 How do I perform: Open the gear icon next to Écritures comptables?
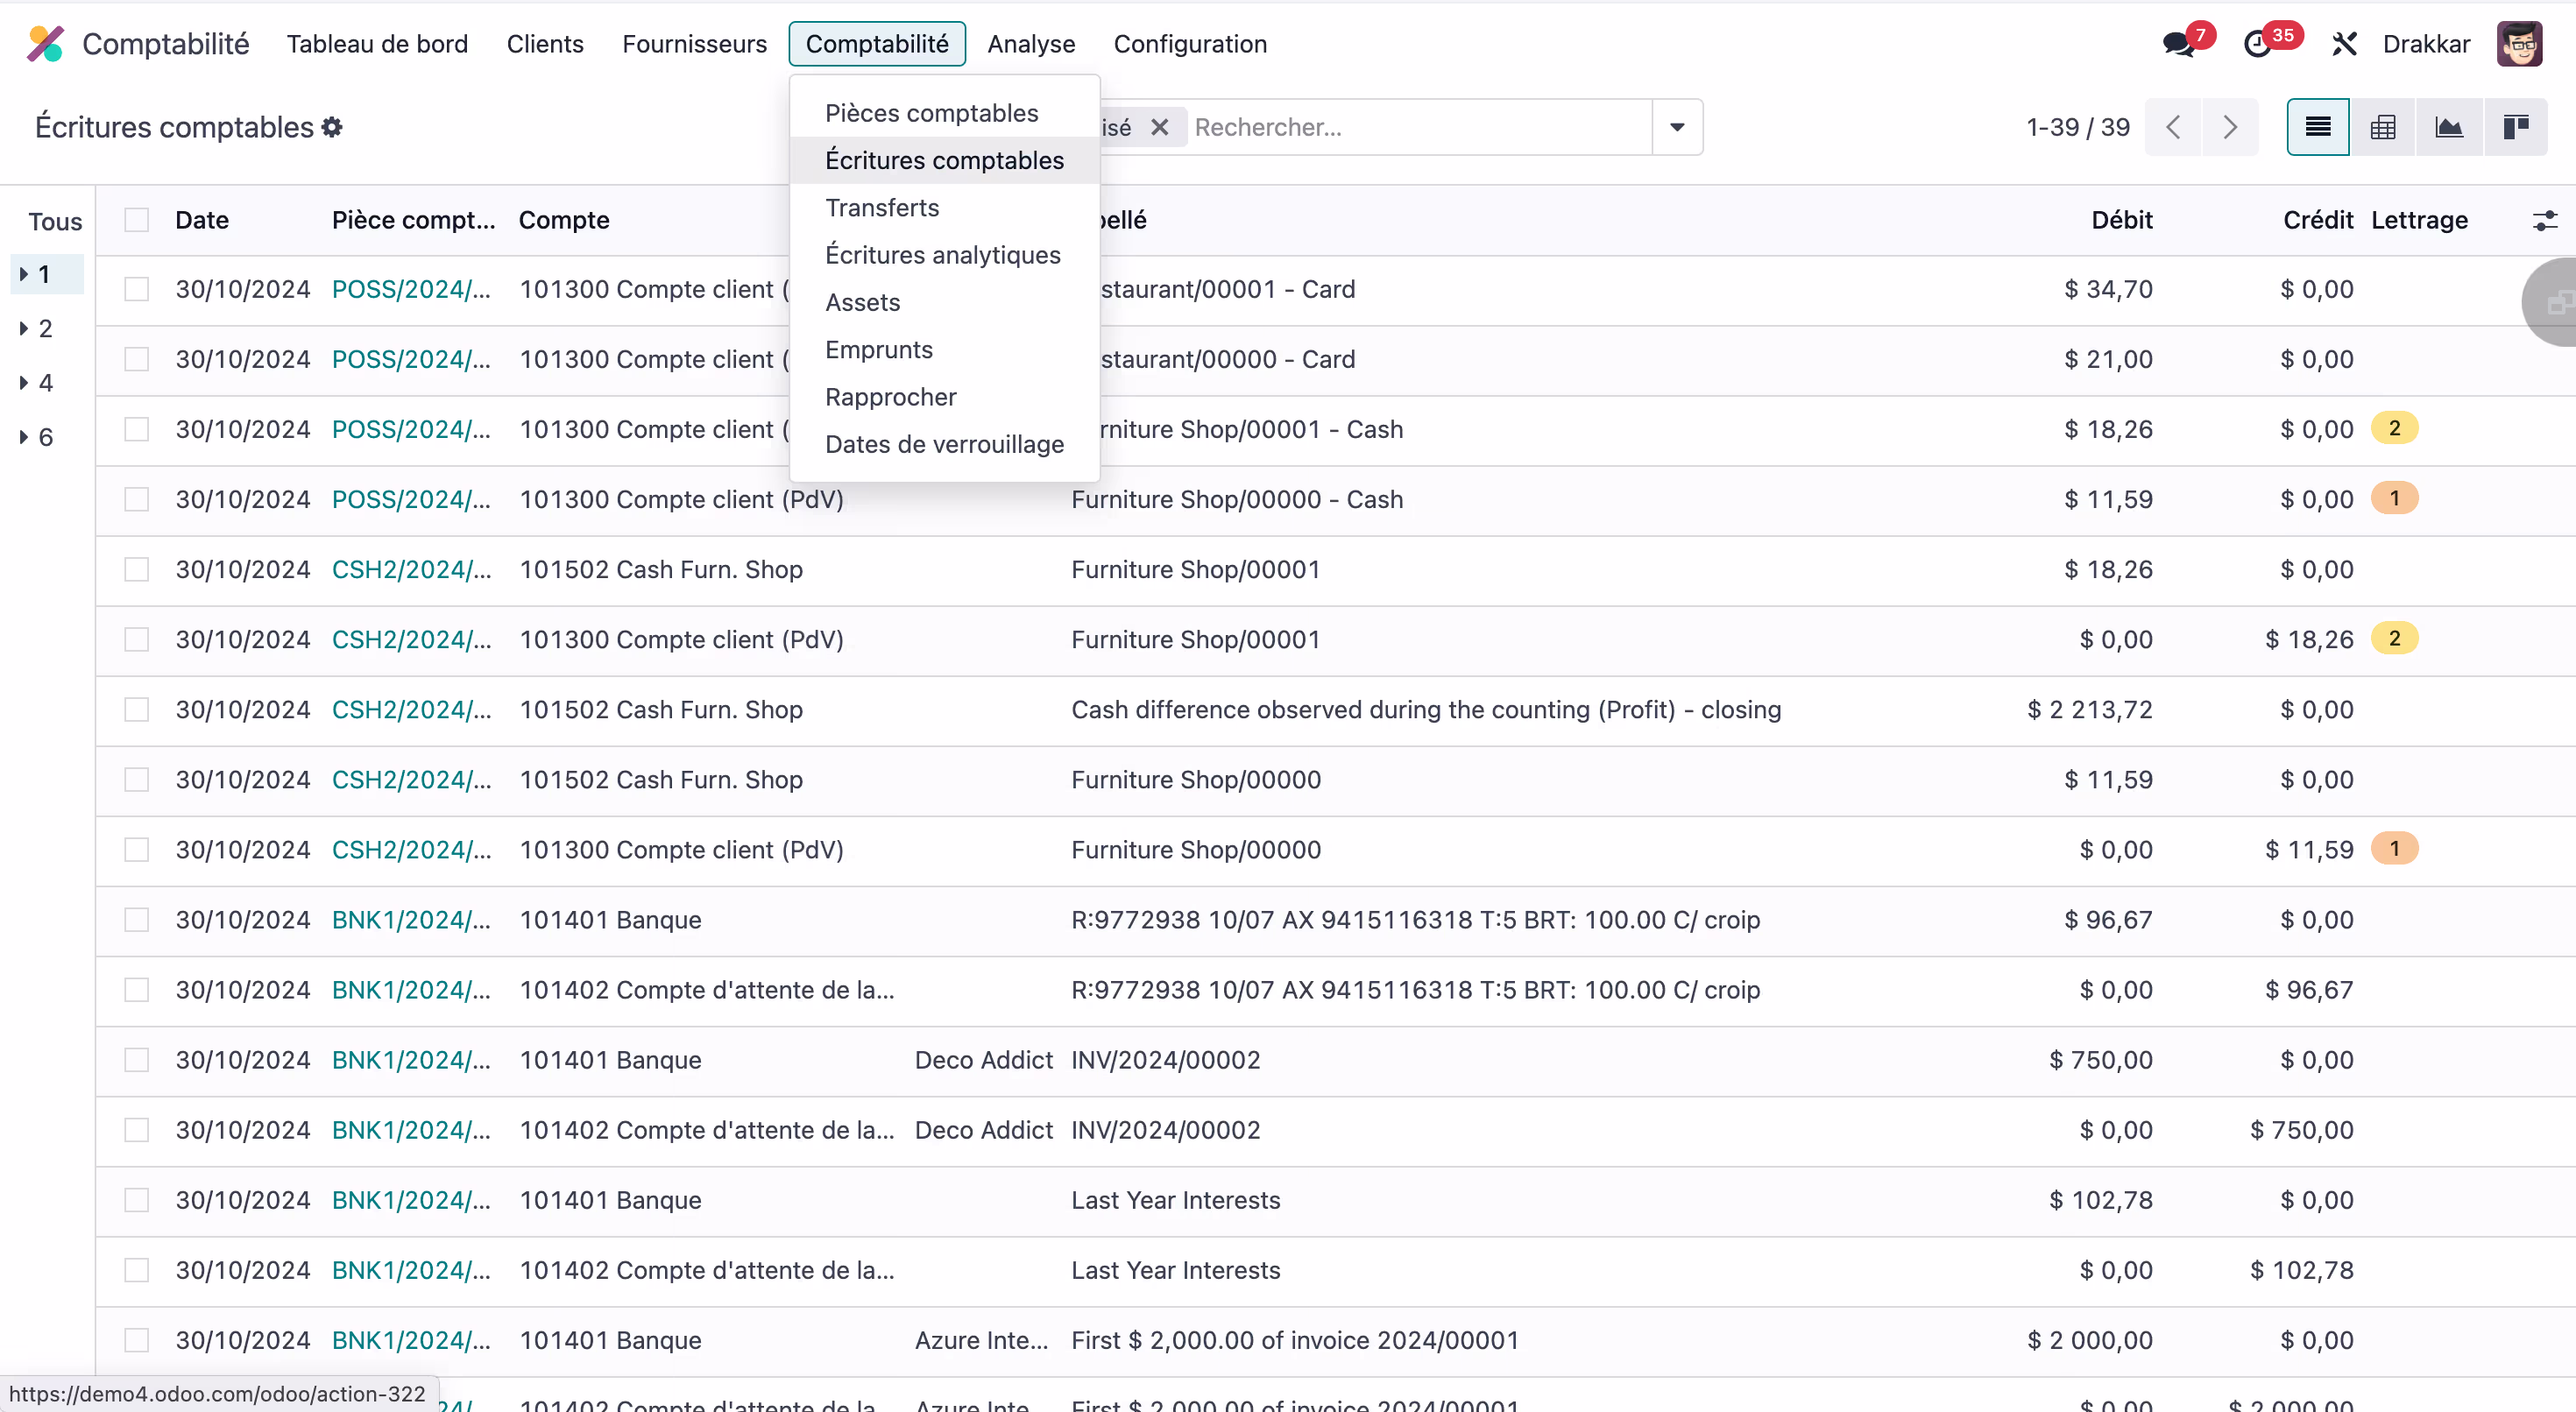point(331,127)
